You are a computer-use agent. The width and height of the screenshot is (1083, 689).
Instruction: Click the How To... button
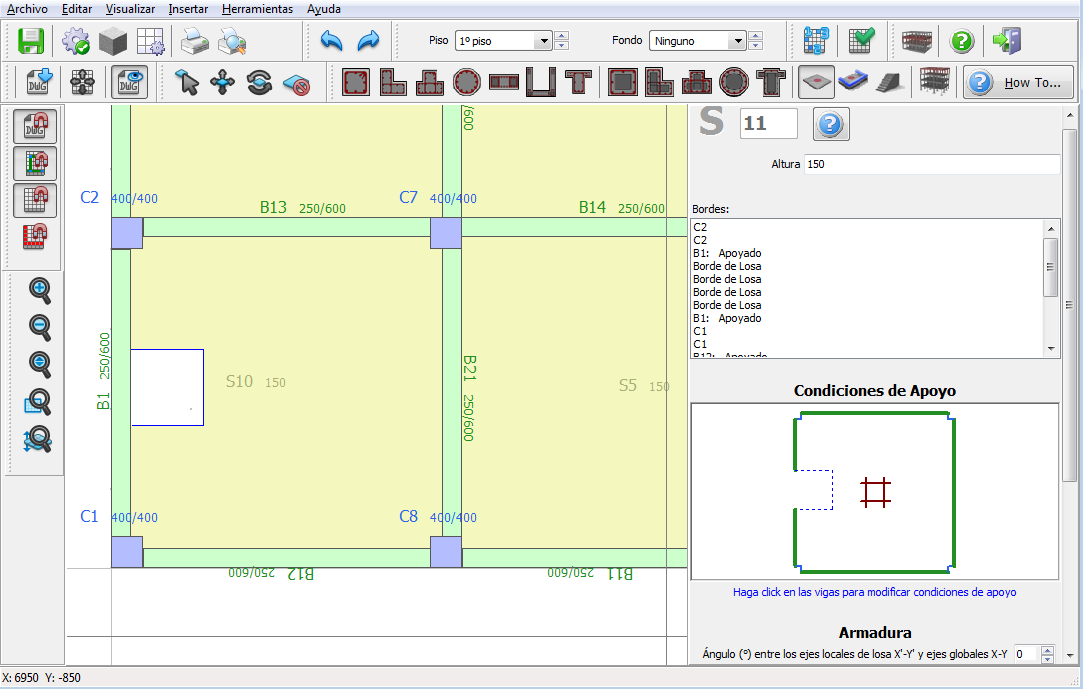pos(1018,82)
